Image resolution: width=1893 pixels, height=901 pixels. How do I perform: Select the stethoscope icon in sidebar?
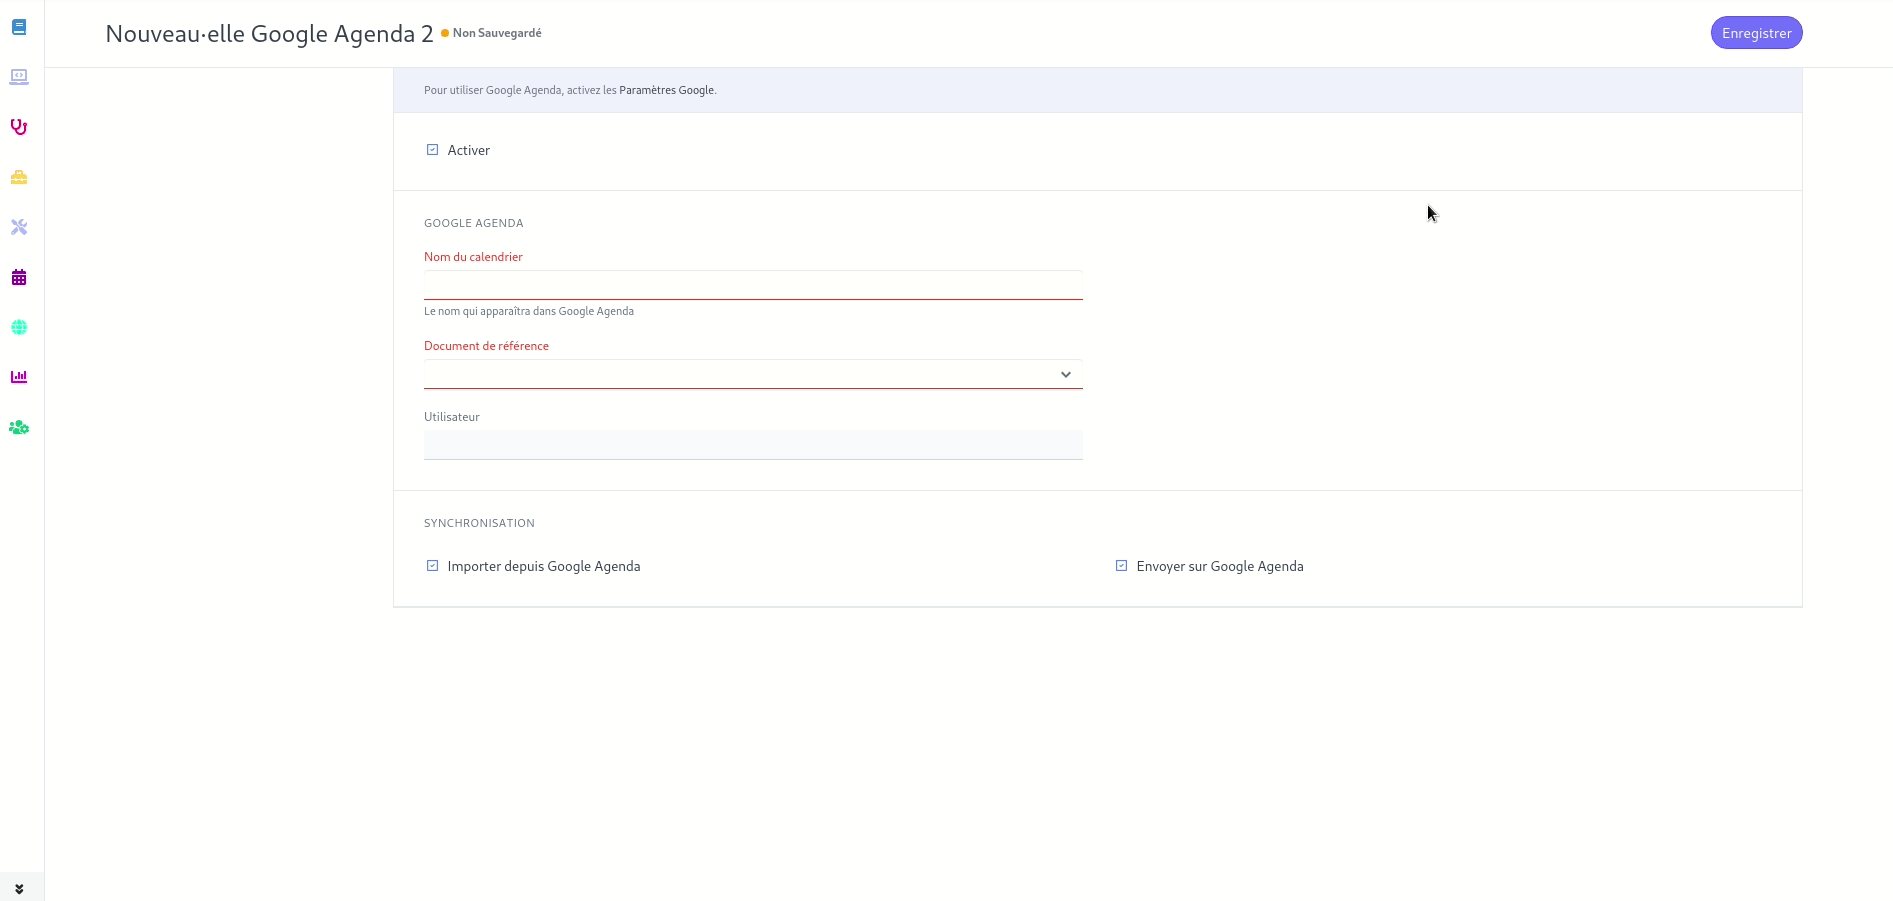(19, 127)
